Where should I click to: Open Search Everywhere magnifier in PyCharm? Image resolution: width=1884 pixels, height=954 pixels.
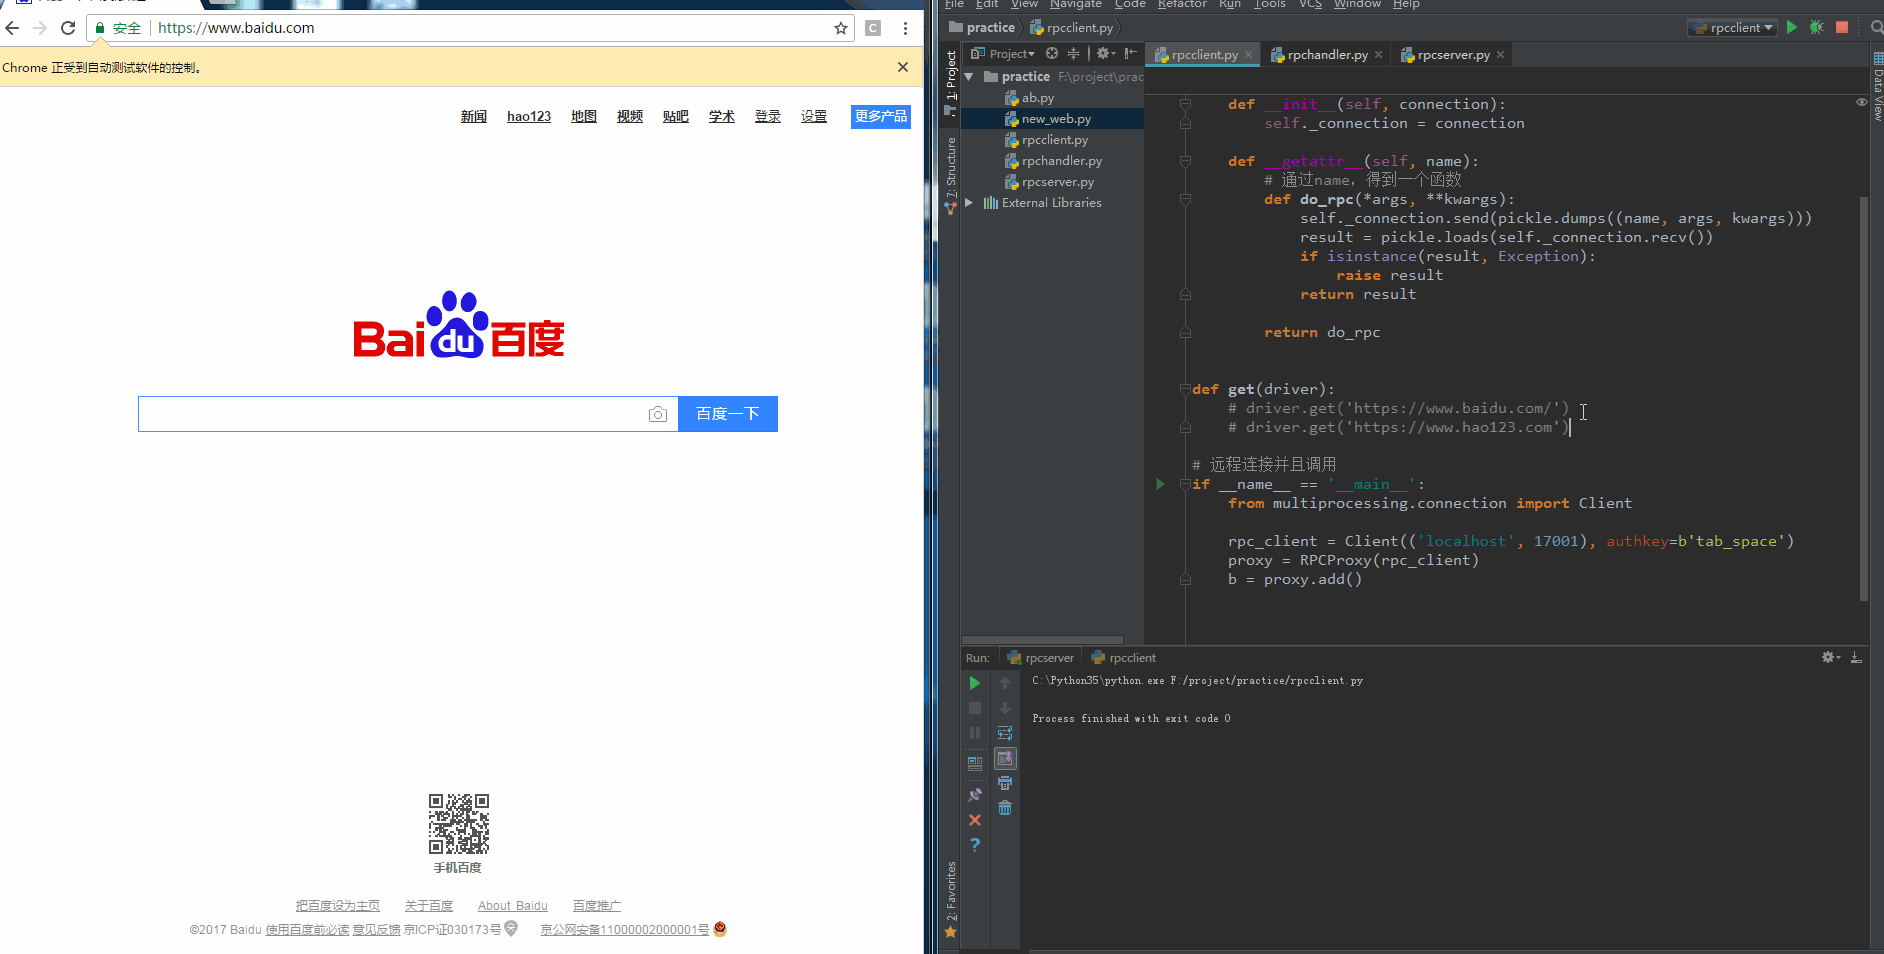1877,28
